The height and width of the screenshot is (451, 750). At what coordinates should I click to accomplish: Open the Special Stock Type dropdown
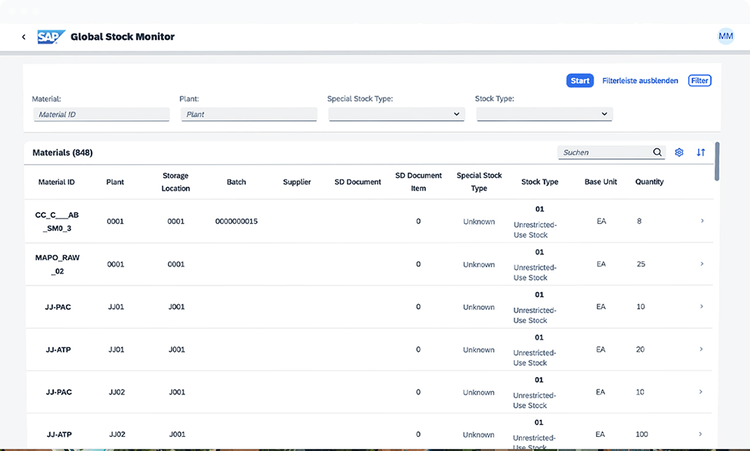pos(397,114)
